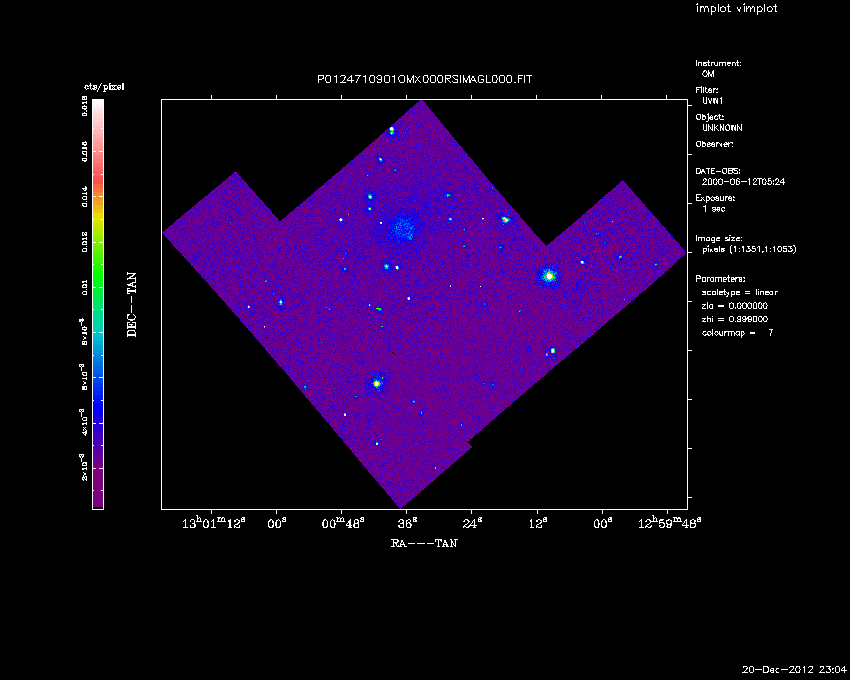The height and width of the screenshot is (680, 850).
Task: Click the filter value 'UVW1'
Action: tap(713, 101)
